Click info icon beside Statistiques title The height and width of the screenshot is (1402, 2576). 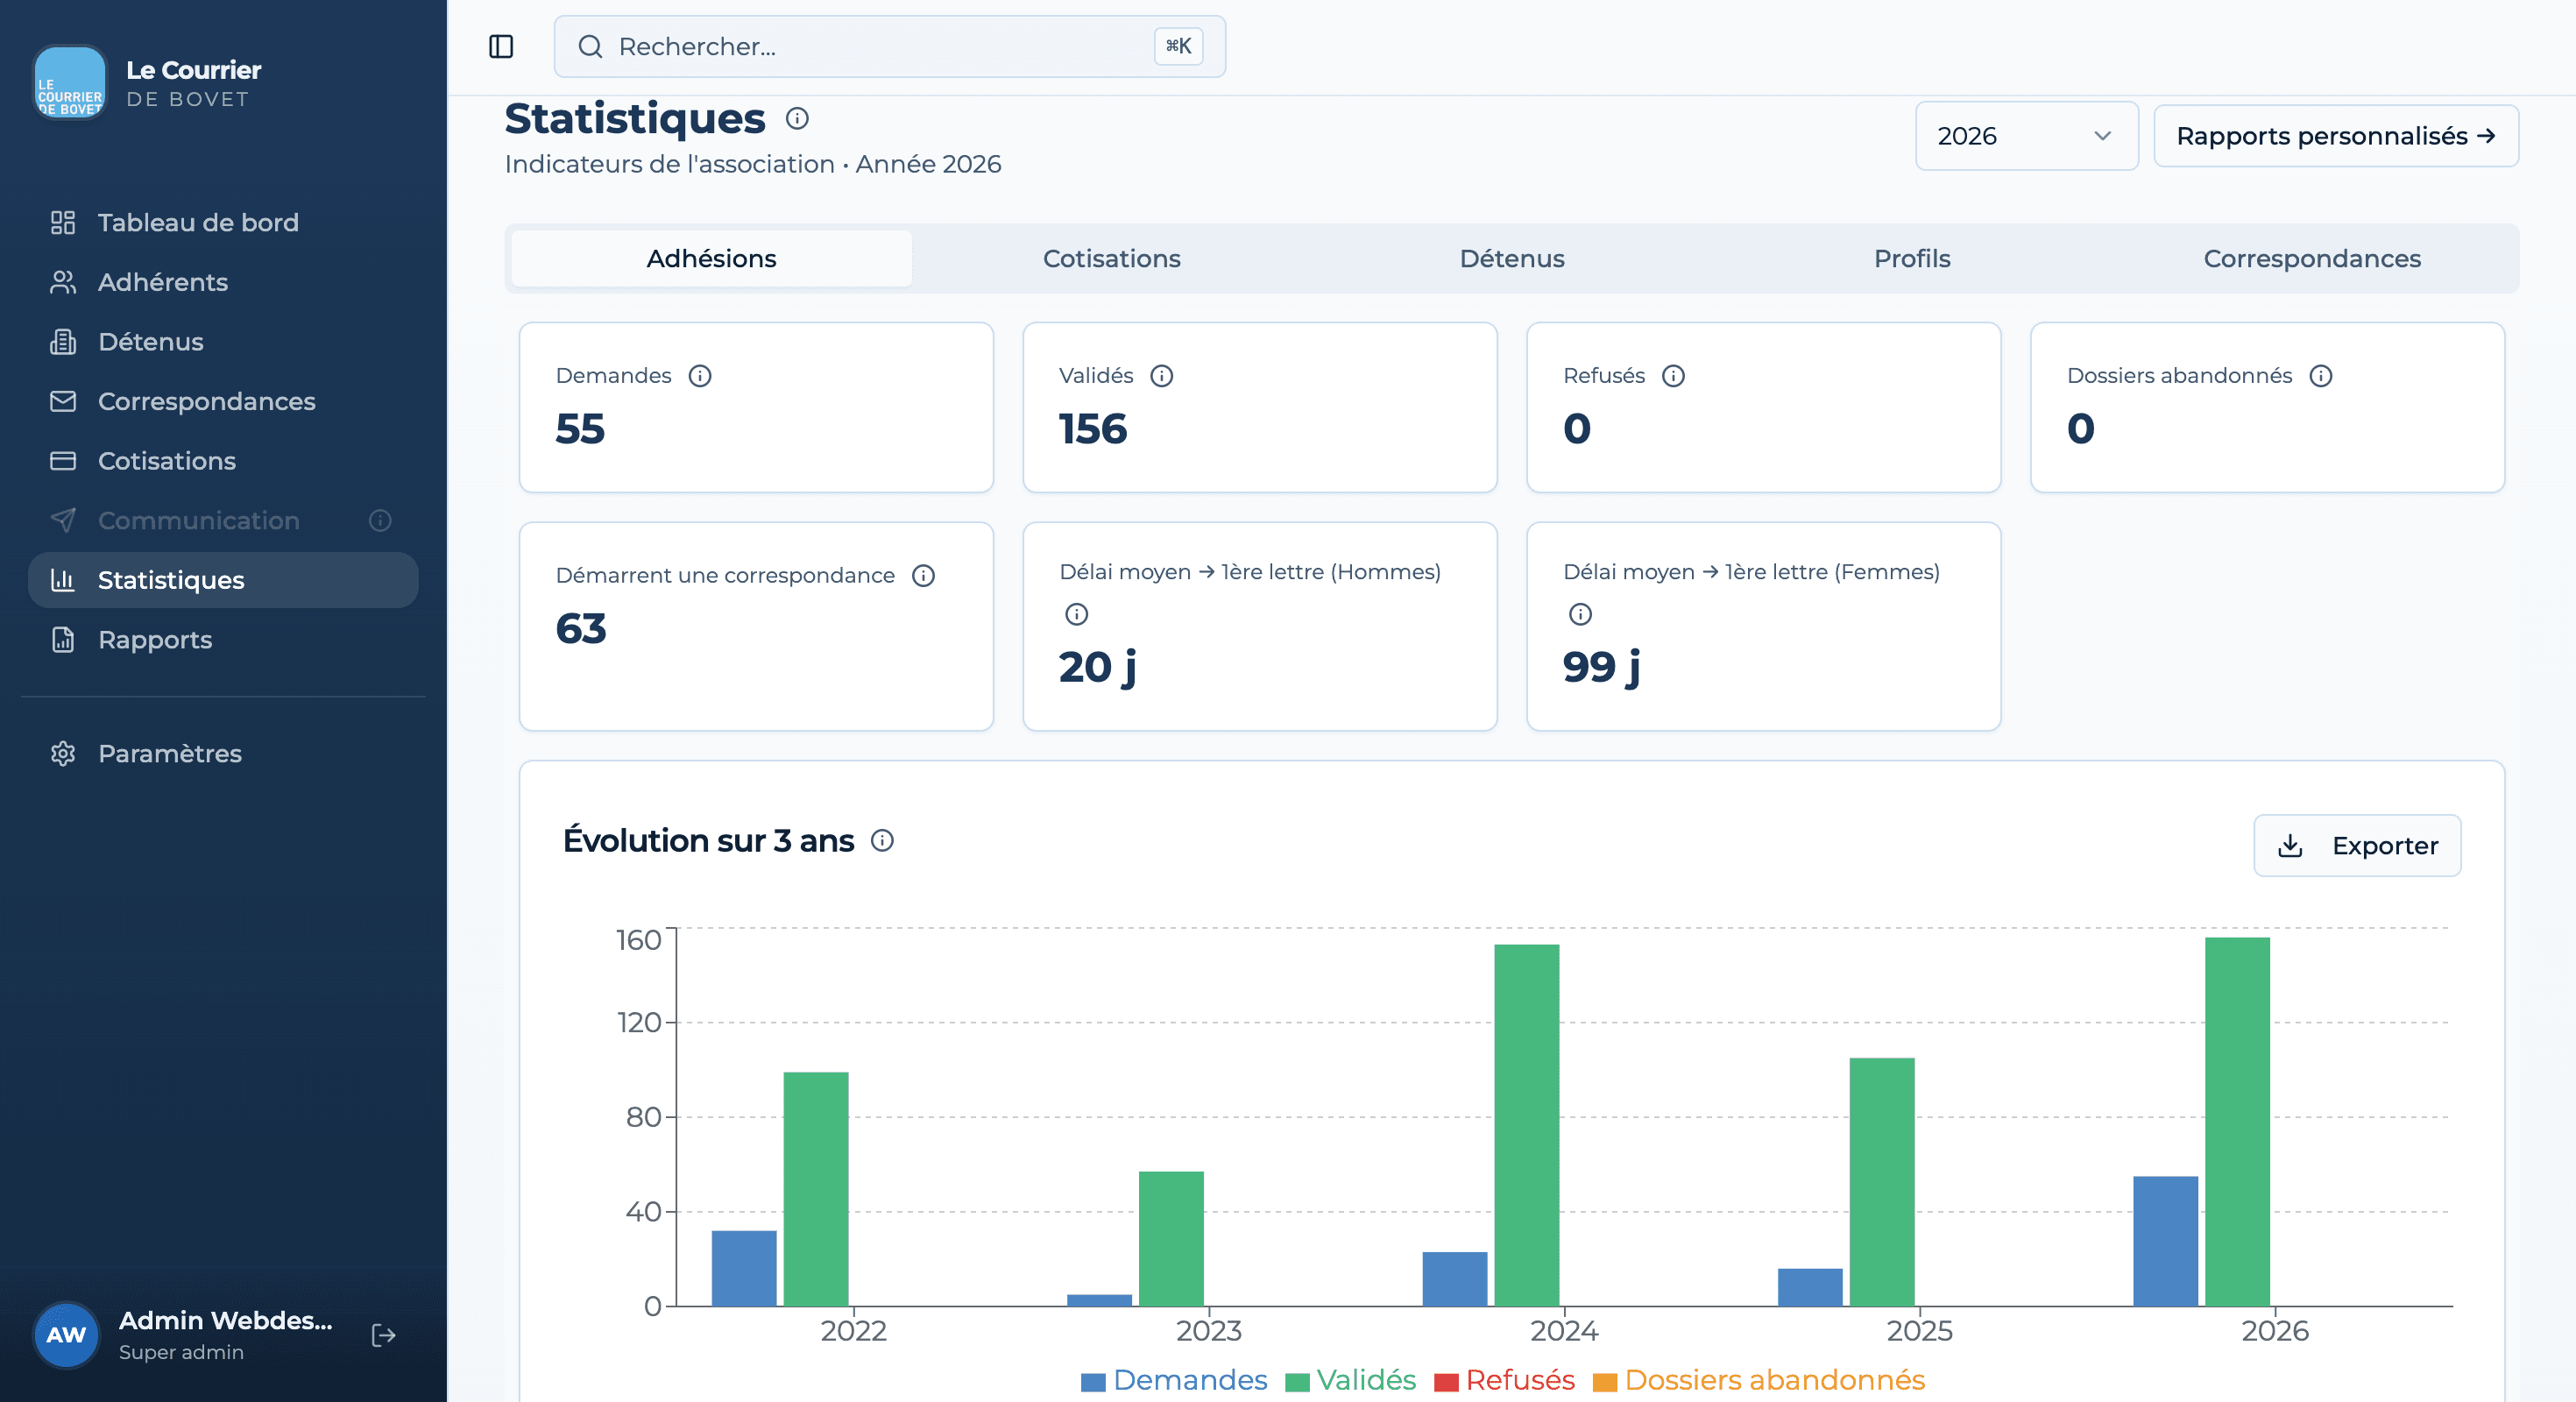point(797,119)
